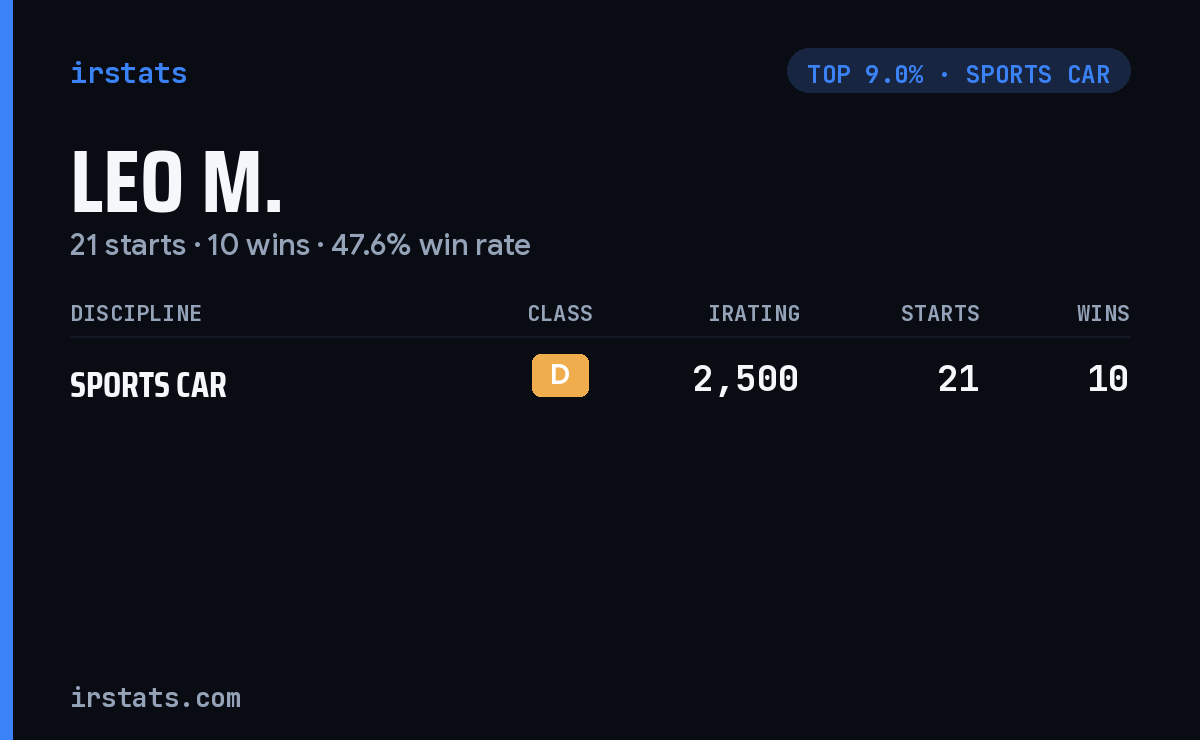Image resolution: width=1200 pixels, height=740 pixels.
Task: Sort by the WINS column header
Action: 1103,313
